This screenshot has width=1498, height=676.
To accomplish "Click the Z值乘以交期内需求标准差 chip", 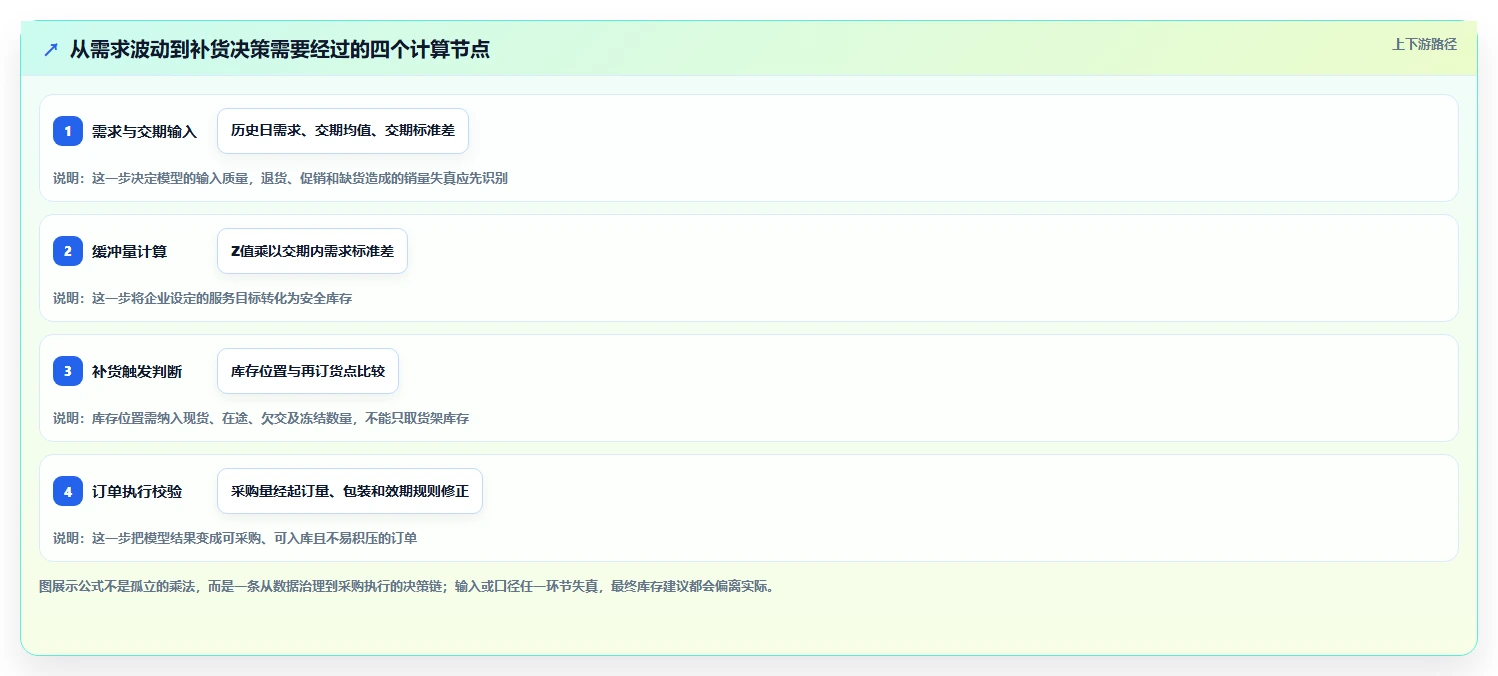I will 312,251.
